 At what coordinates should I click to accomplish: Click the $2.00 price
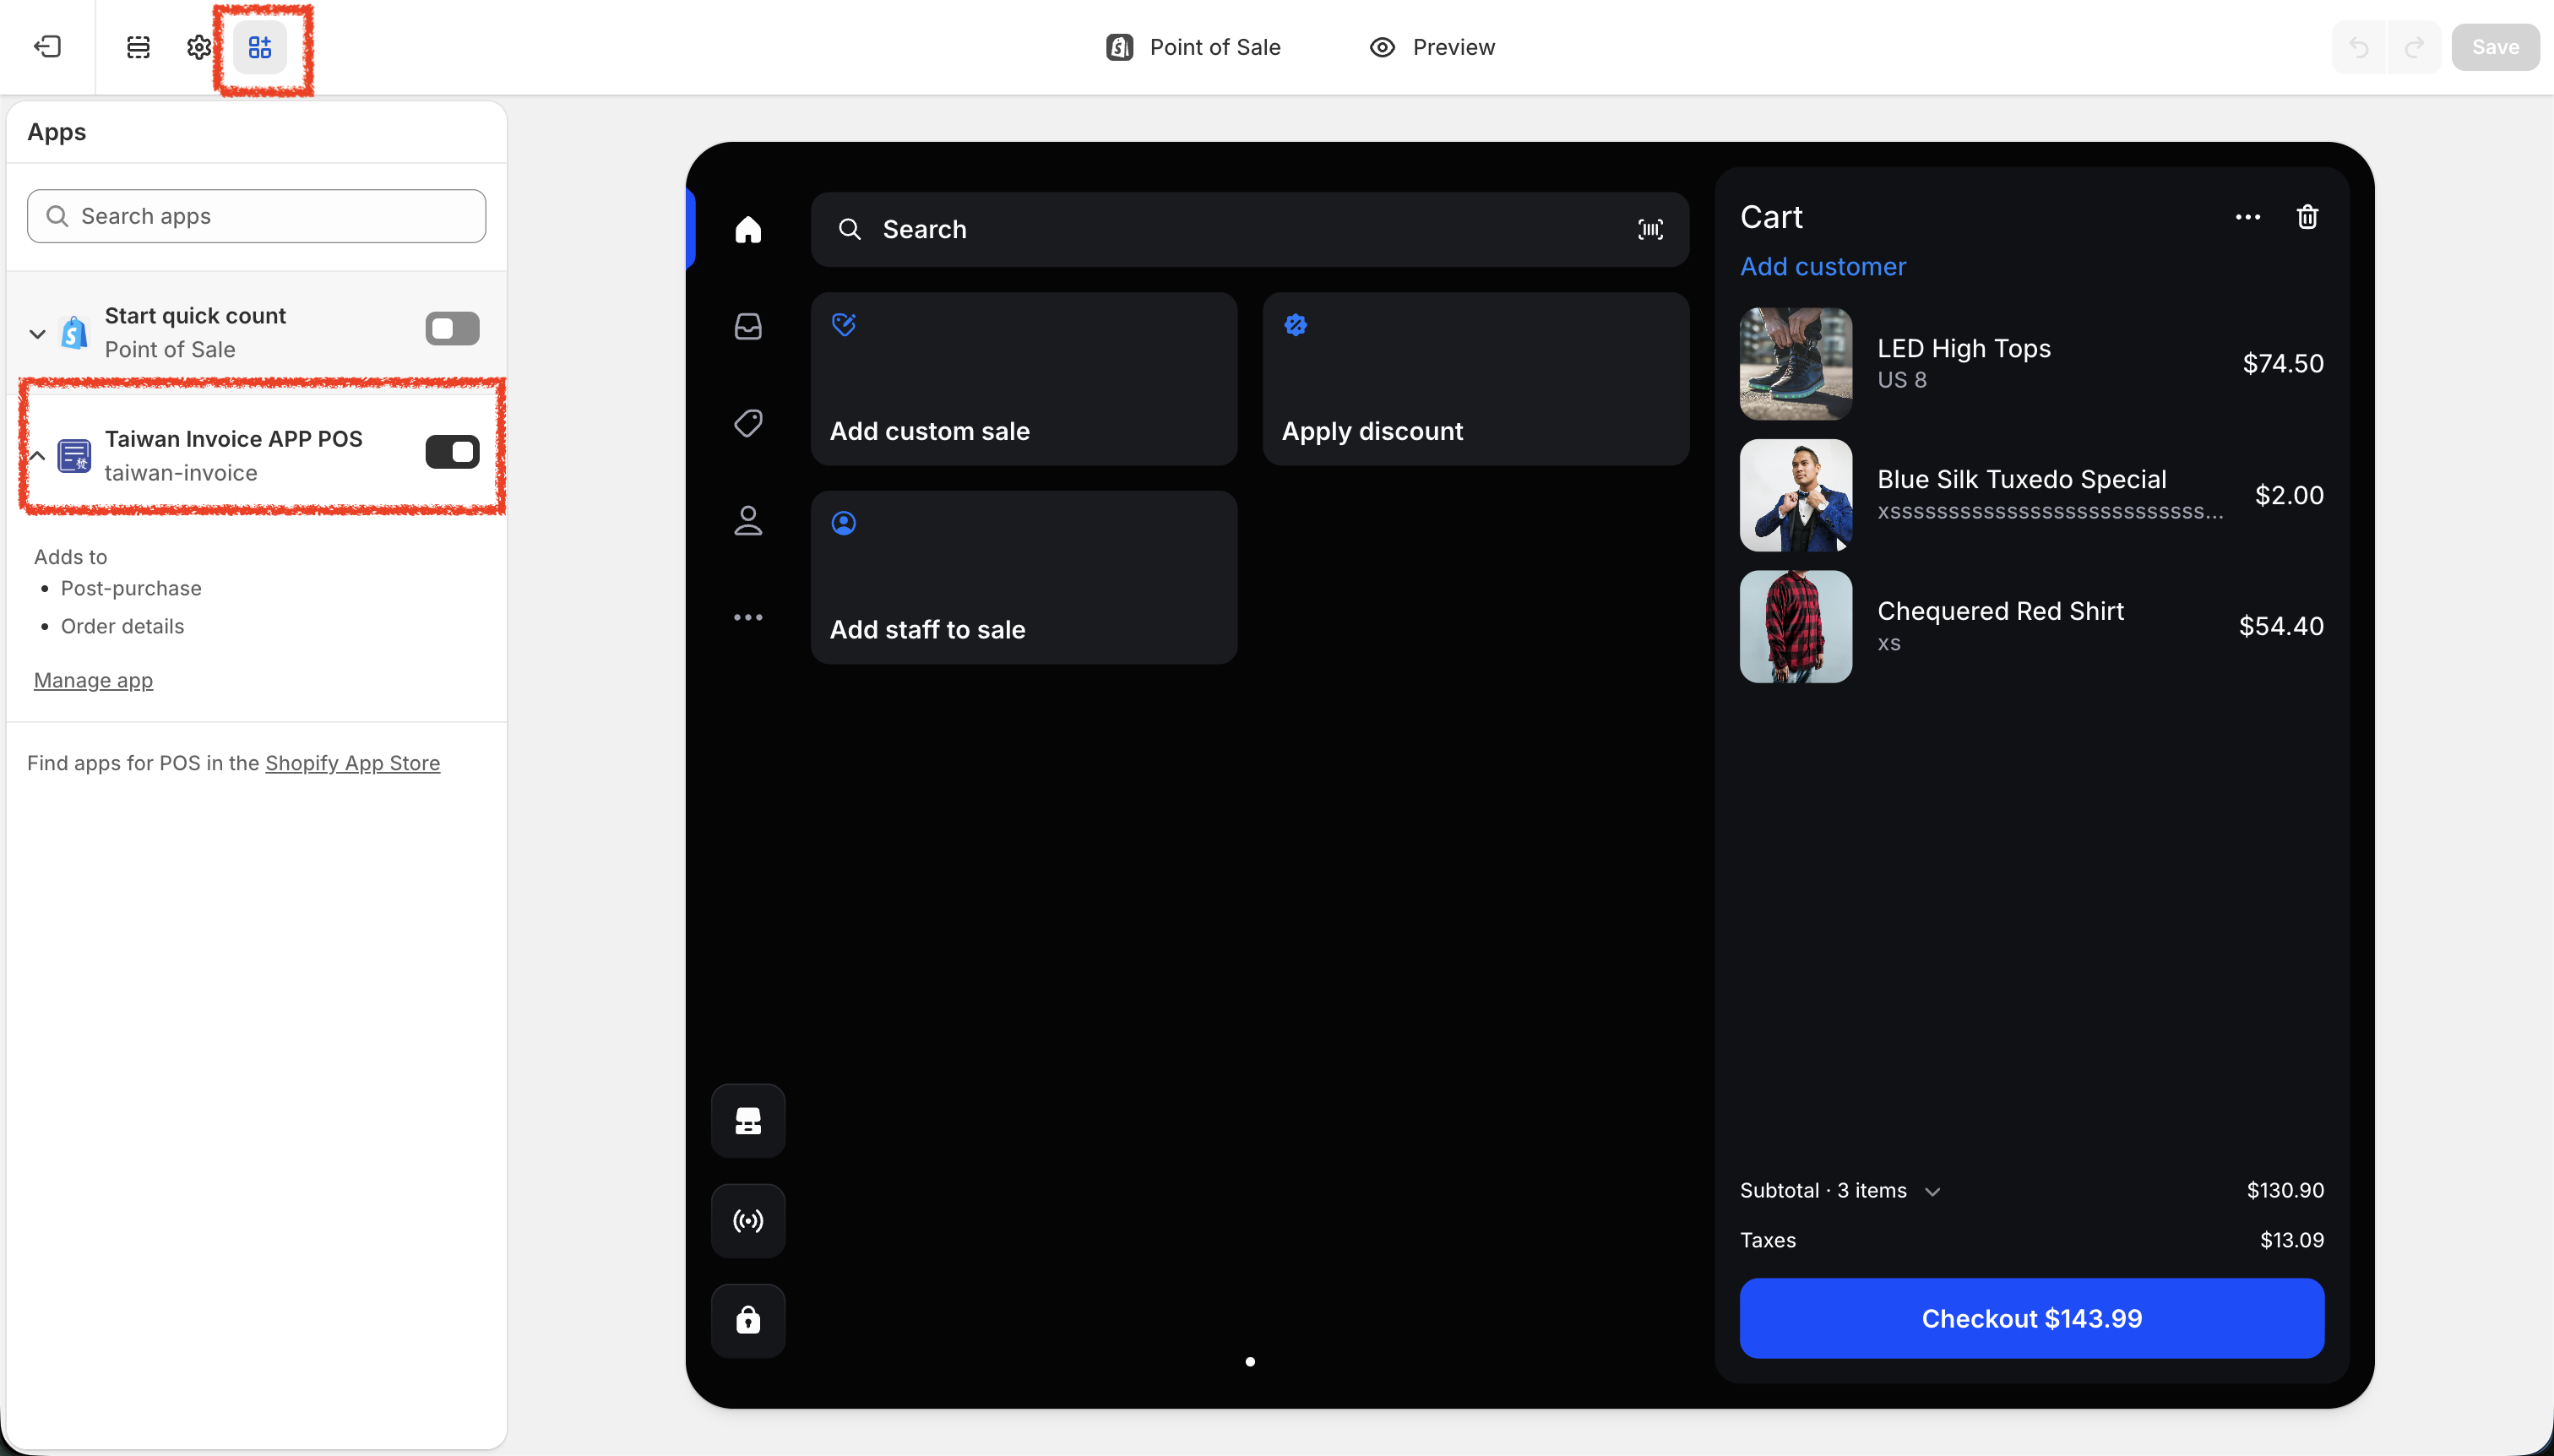pyautogui.click(x=2288, y=495)
